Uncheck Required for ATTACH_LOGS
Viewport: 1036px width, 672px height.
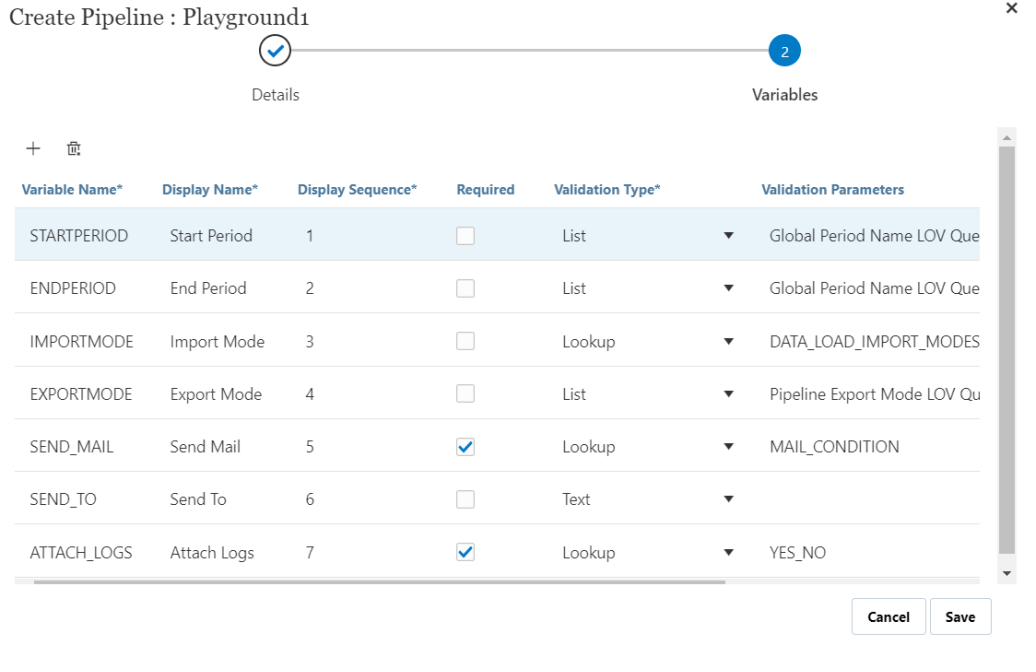[x=465, y=552]
